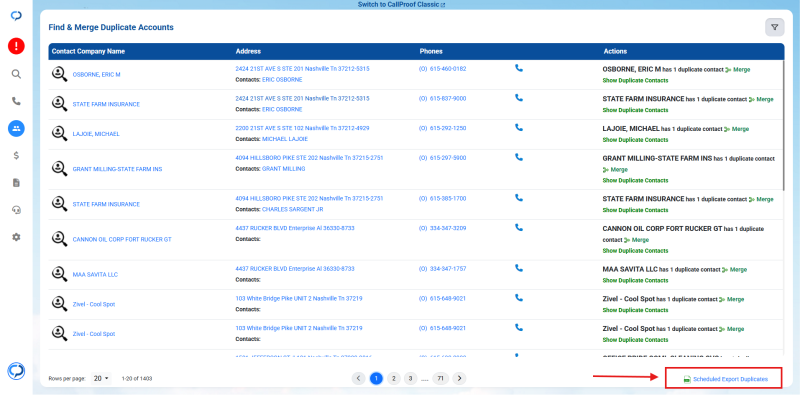
Task: Call 334-347-3209 using phone icon
Action: (x=519, y=228)
